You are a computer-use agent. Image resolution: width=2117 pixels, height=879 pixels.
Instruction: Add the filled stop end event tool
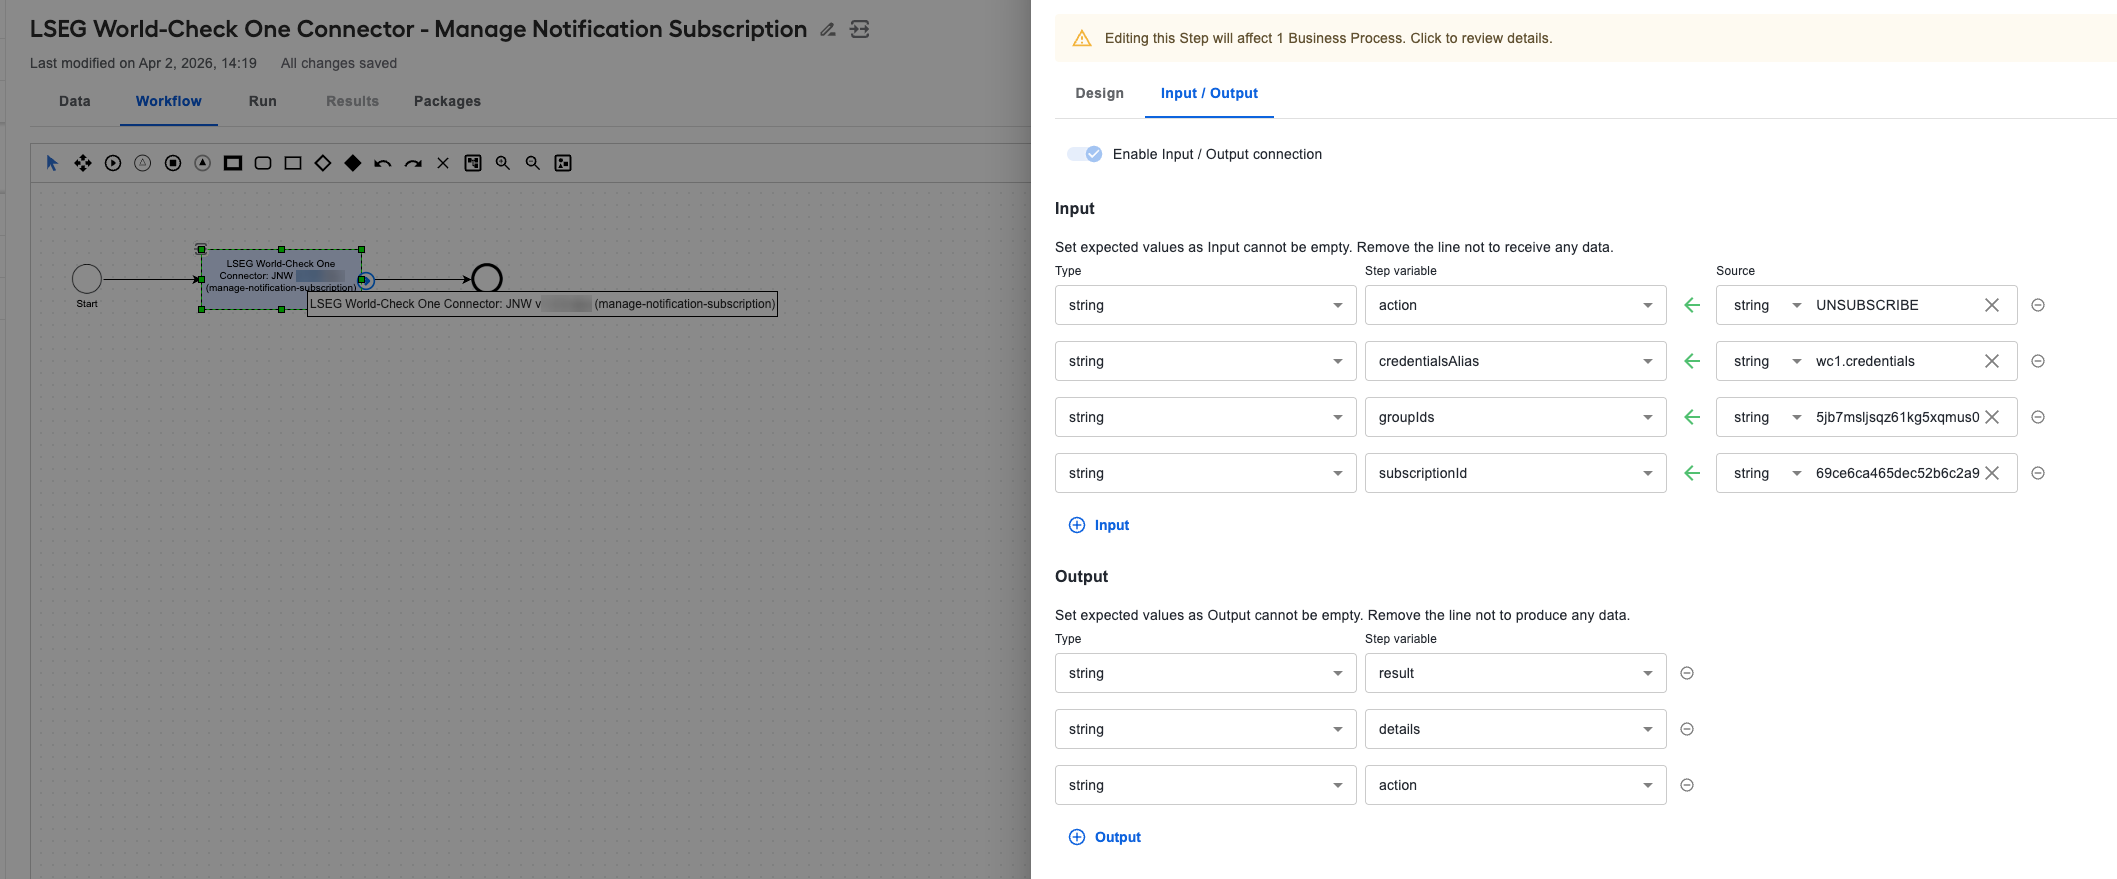pos(173,163)
